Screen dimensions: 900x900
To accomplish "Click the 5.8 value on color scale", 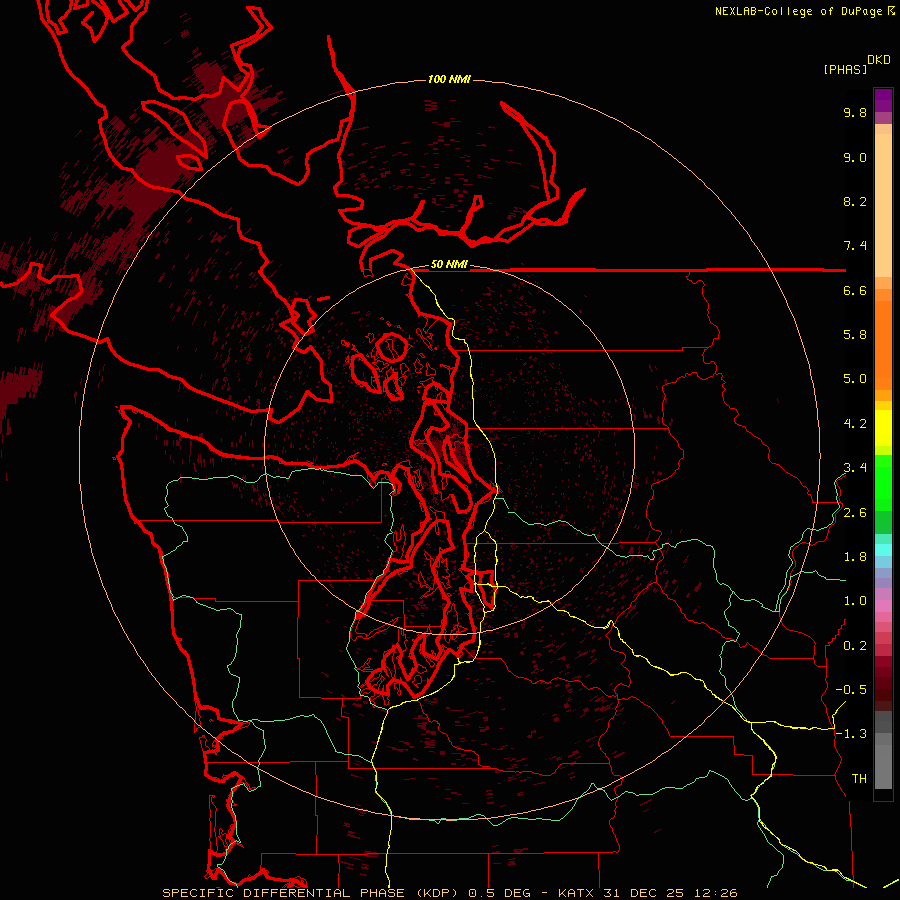I will point(855,335).
